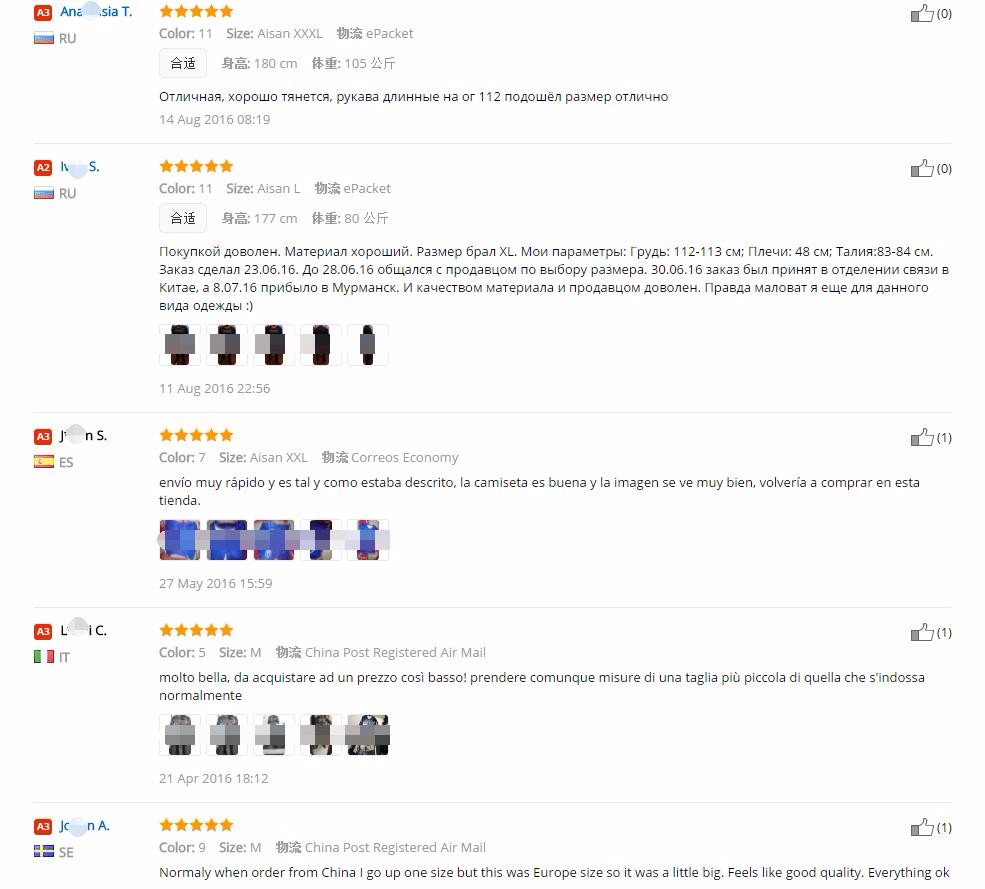Open second blue shirt photo in Spanish review
This screenshot has height=889, width=985.
(x=227, y=540)
